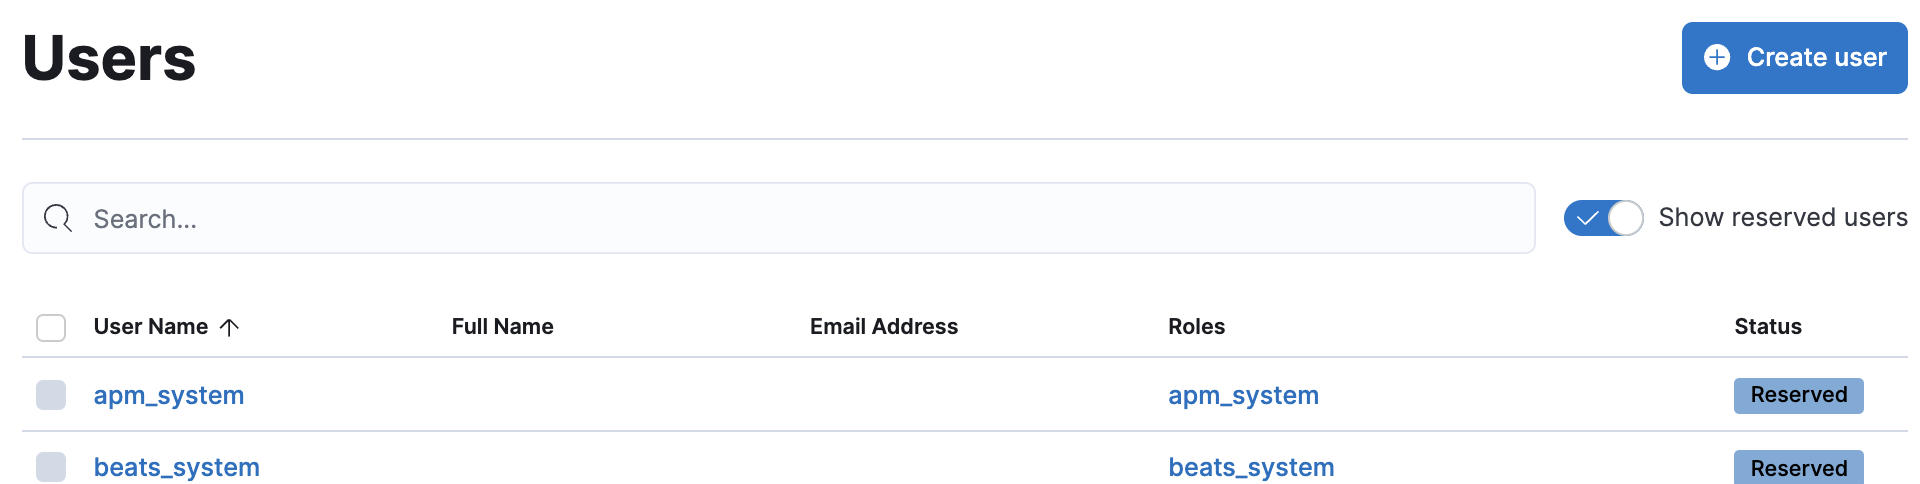Viewport: 1920px width, 484px height.
Task: Check the select-all users checkbox
Action: (51, 327)
